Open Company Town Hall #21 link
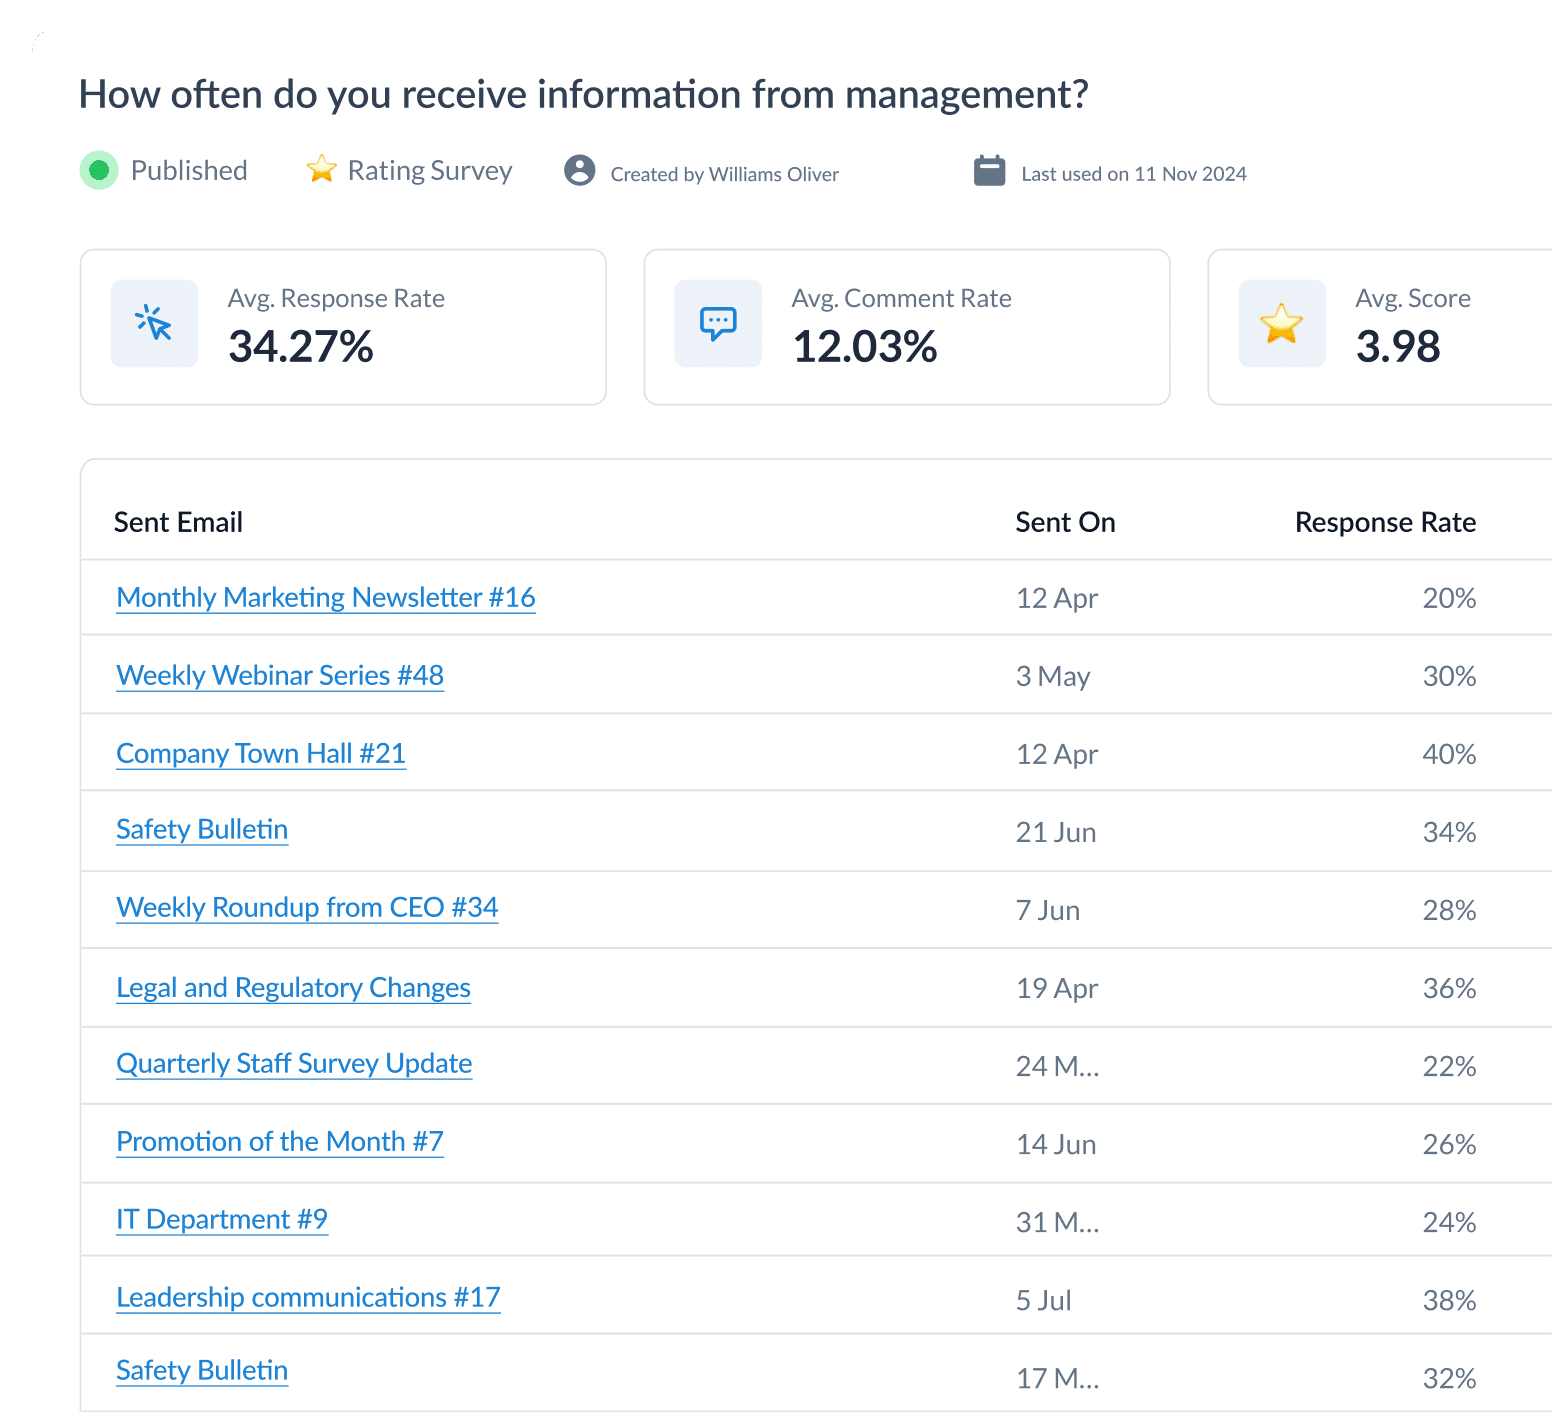This screenshot has width=1552, height=1412. coord(261,753)
